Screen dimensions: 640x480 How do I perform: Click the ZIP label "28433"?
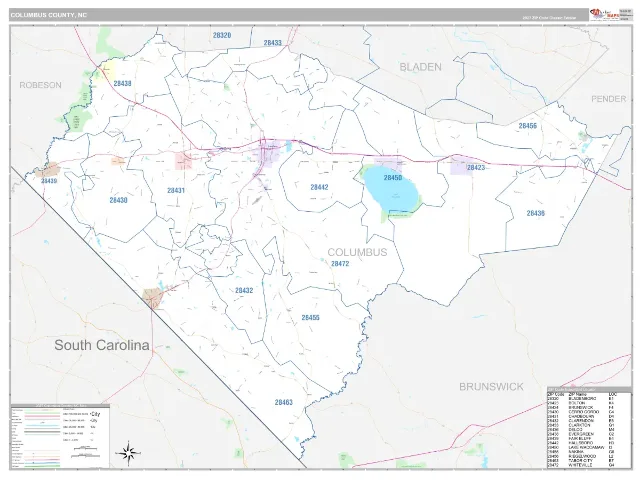pyautogui.click(x=272, y=43)
